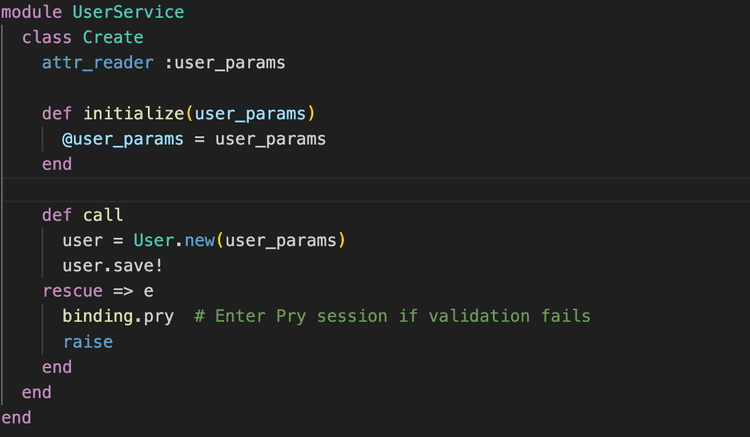Click the rescue keyword

pos(72,291)
